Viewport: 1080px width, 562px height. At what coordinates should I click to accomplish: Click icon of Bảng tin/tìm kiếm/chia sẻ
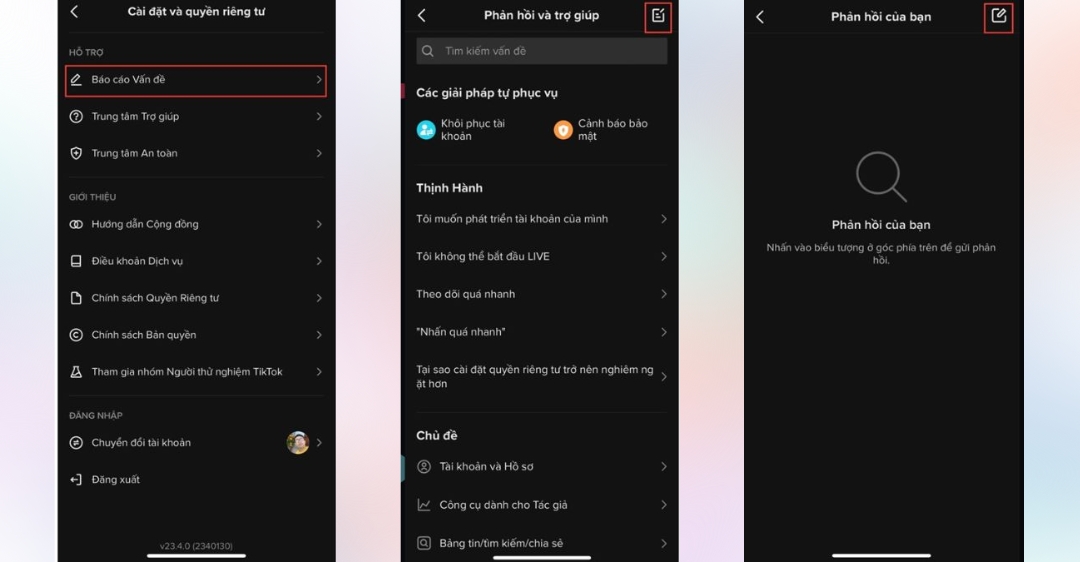pos(424,543)
